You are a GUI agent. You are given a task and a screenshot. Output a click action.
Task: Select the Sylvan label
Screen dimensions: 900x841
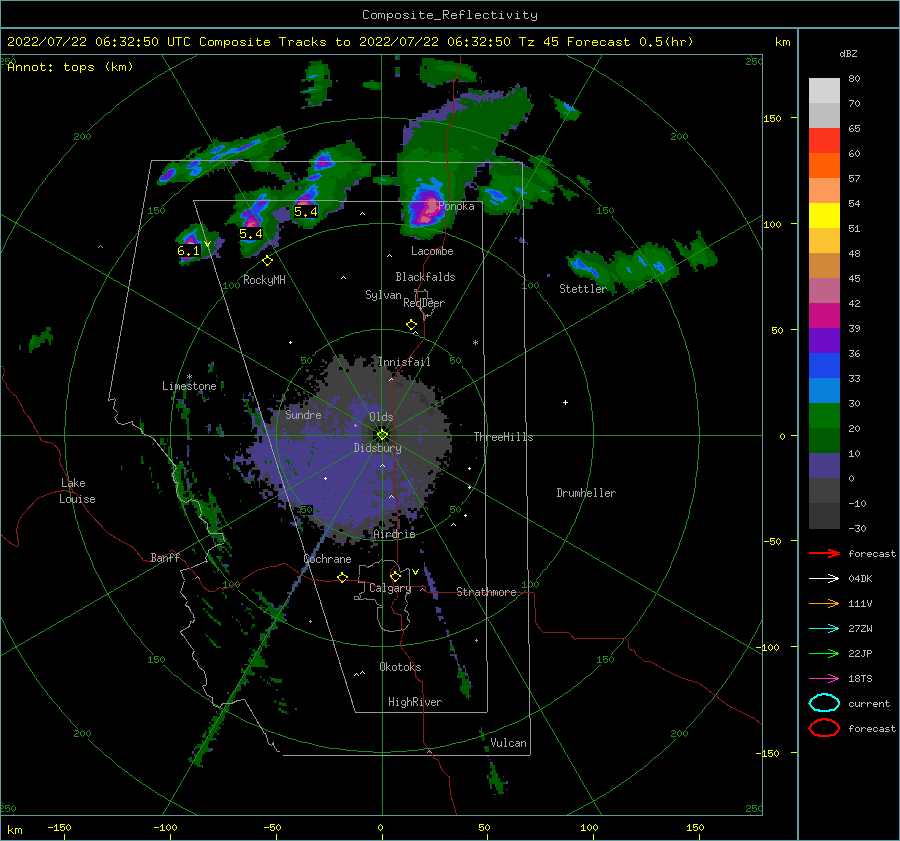coord(383,295)
